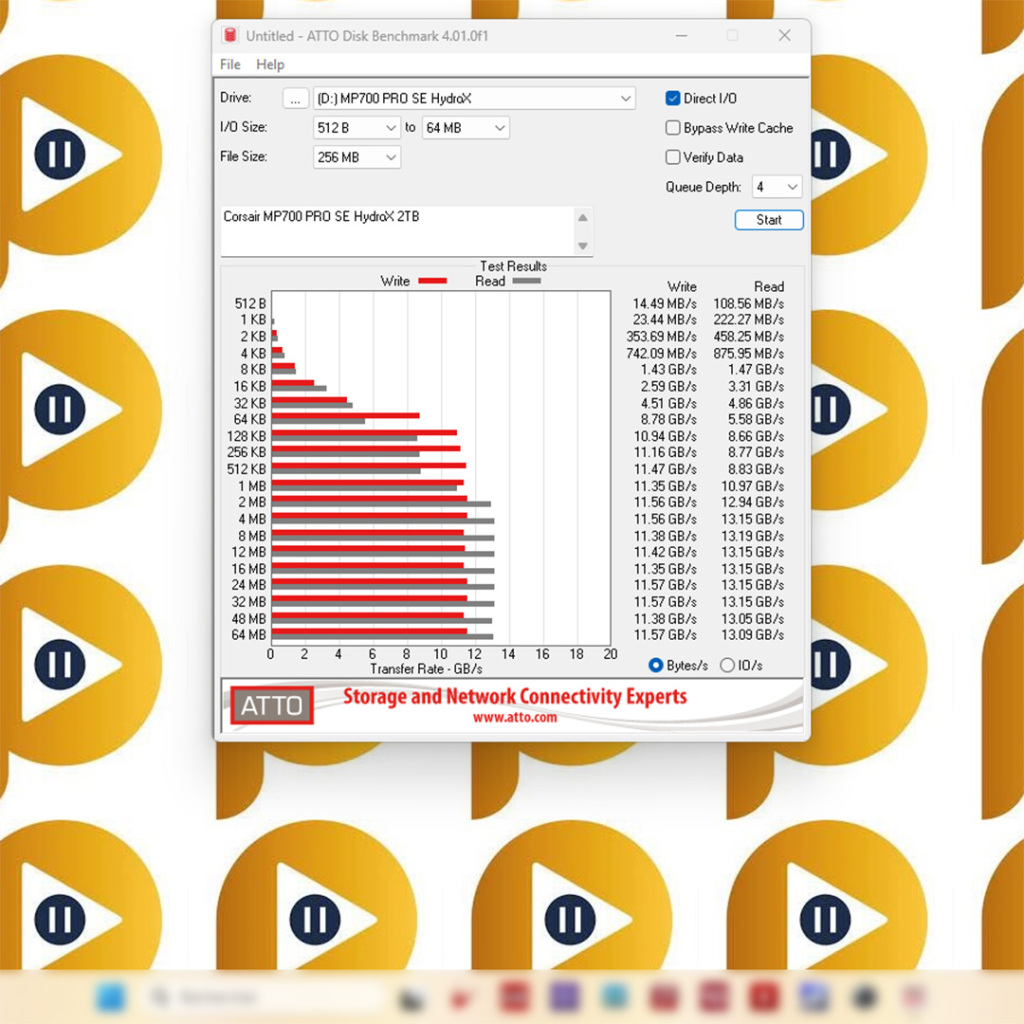
Task: Click the "Queue Depth:" label
Action: point(703,187)
